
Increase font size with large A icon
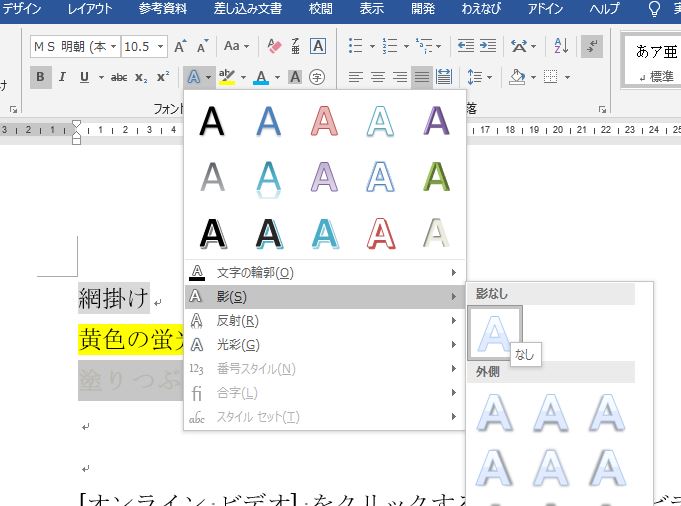[x=180, y=46]
